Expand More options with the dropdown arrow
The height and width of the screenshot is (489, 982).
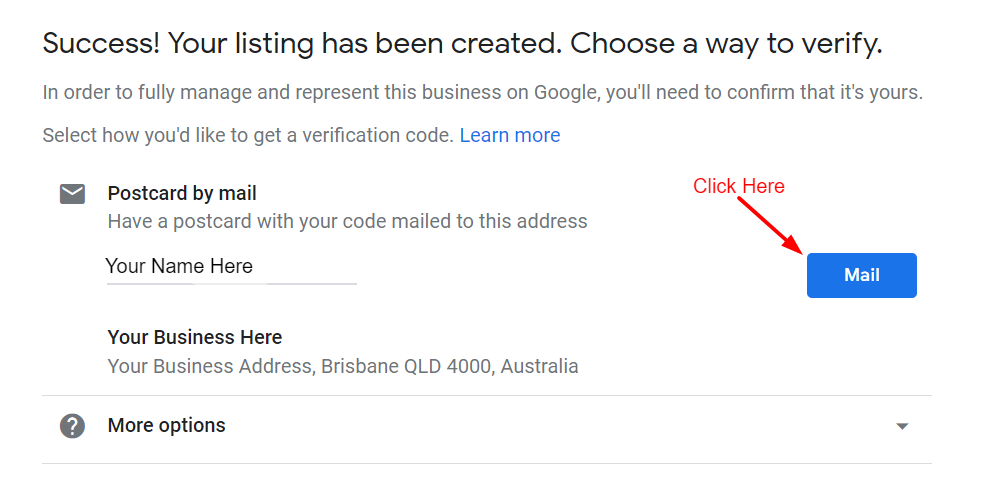click(x=902, y=426)
